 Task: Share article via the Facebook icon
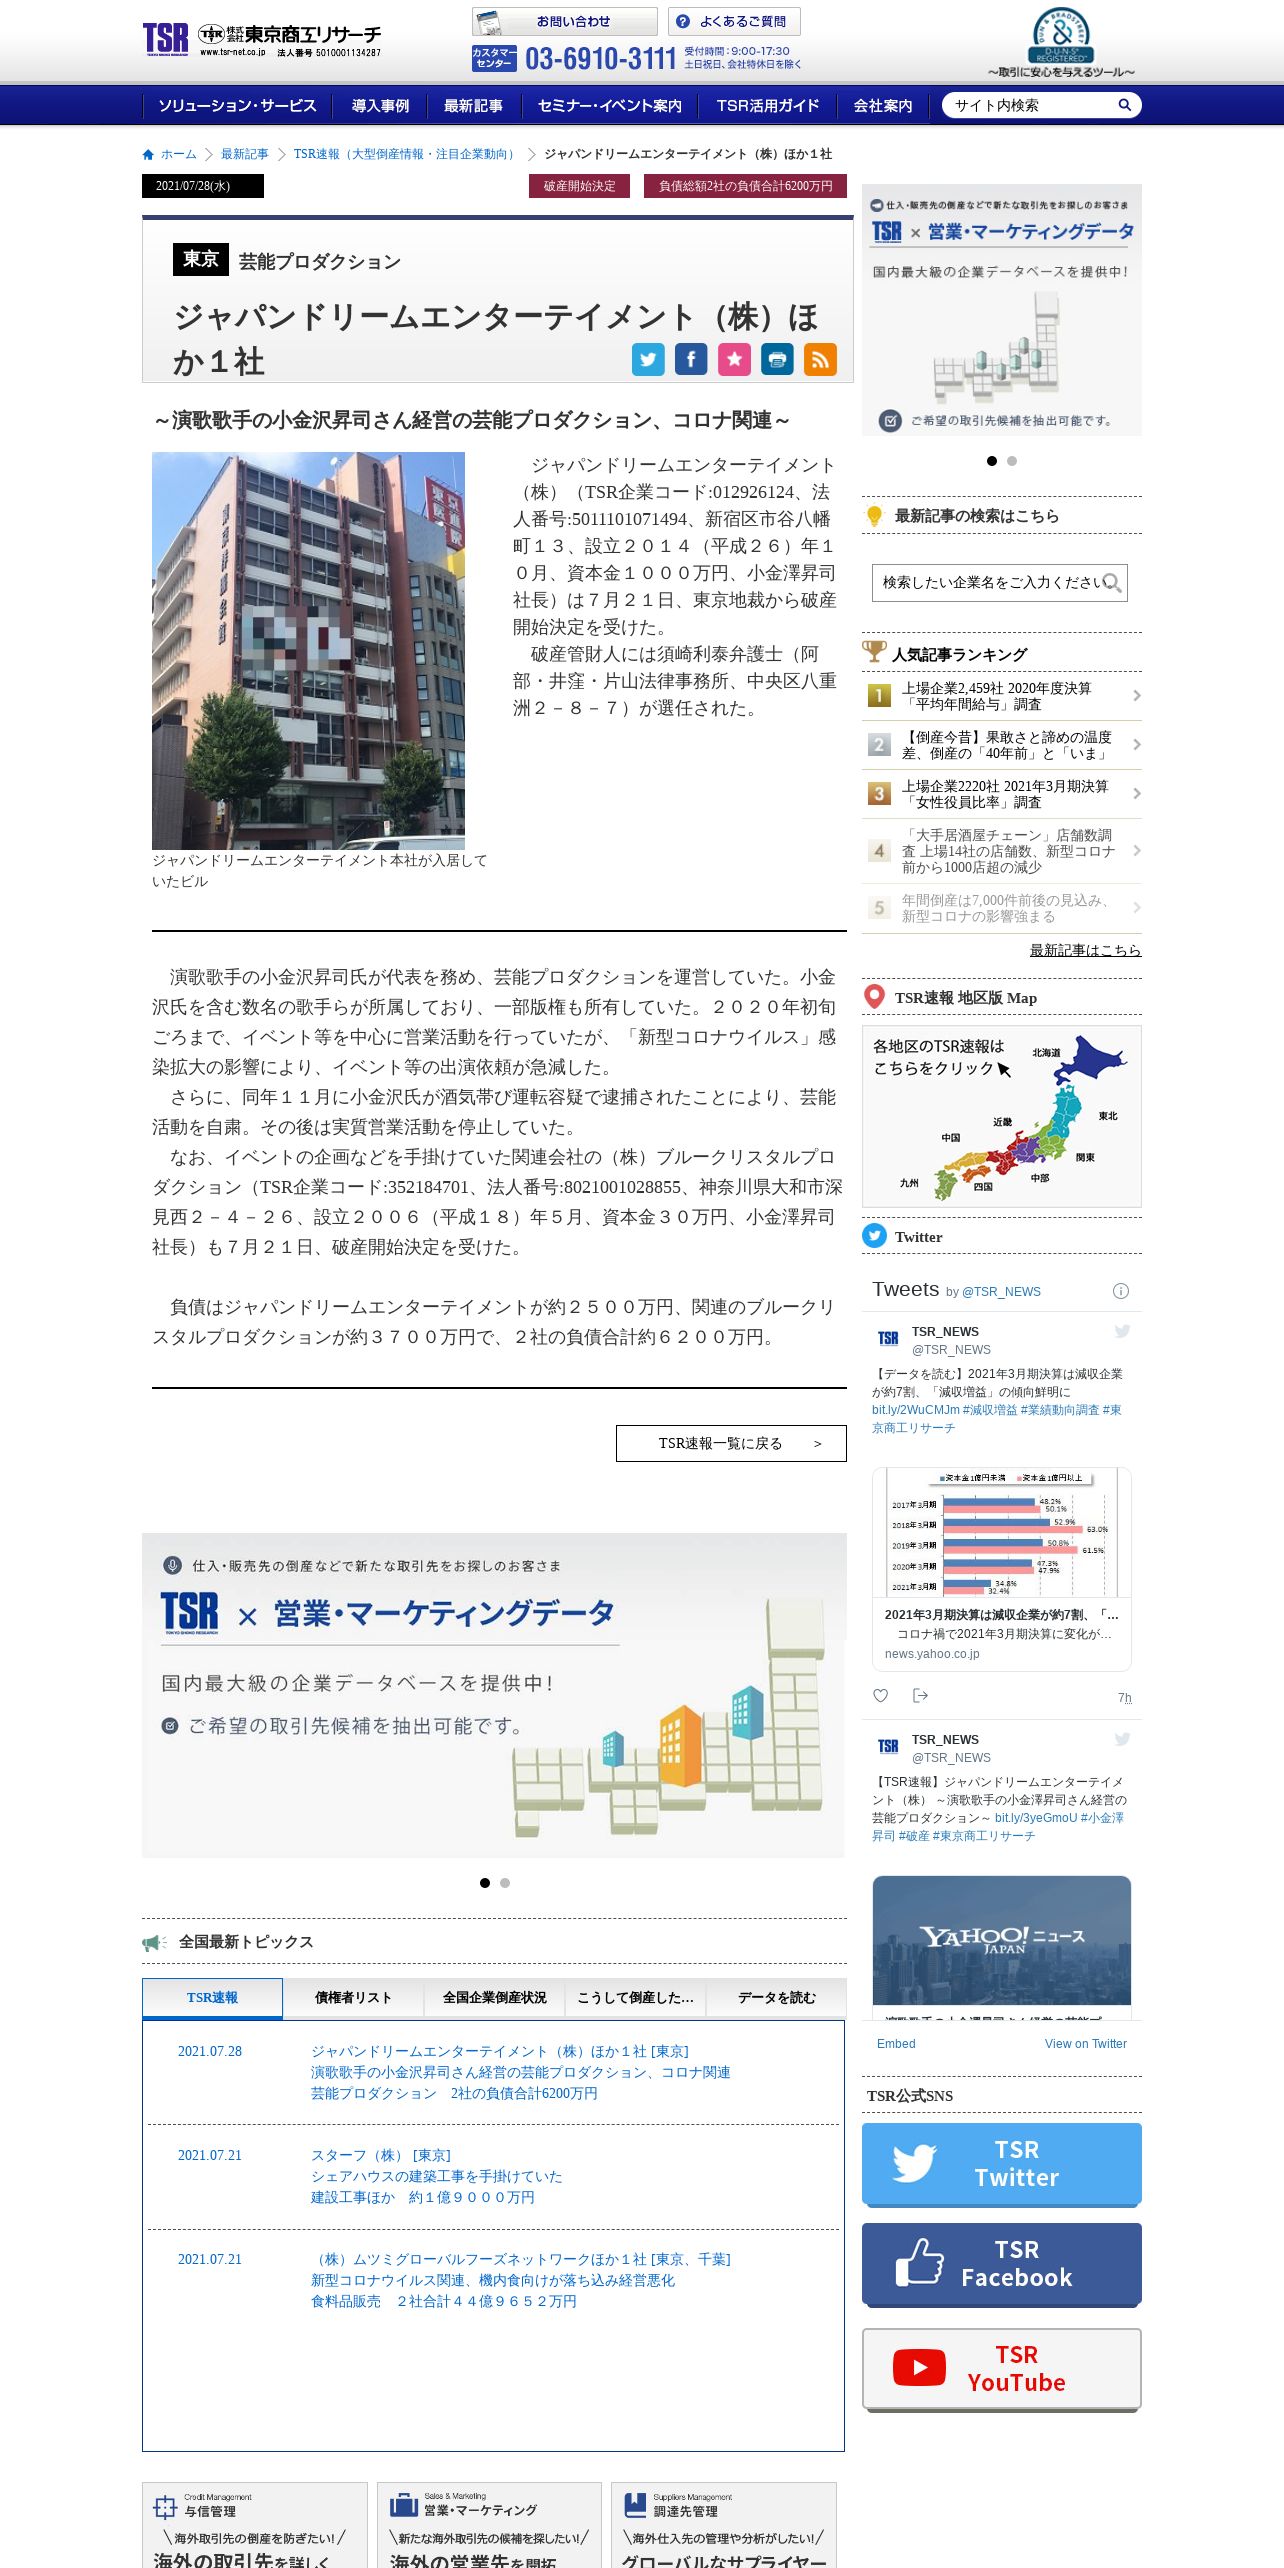pos(691,359)
